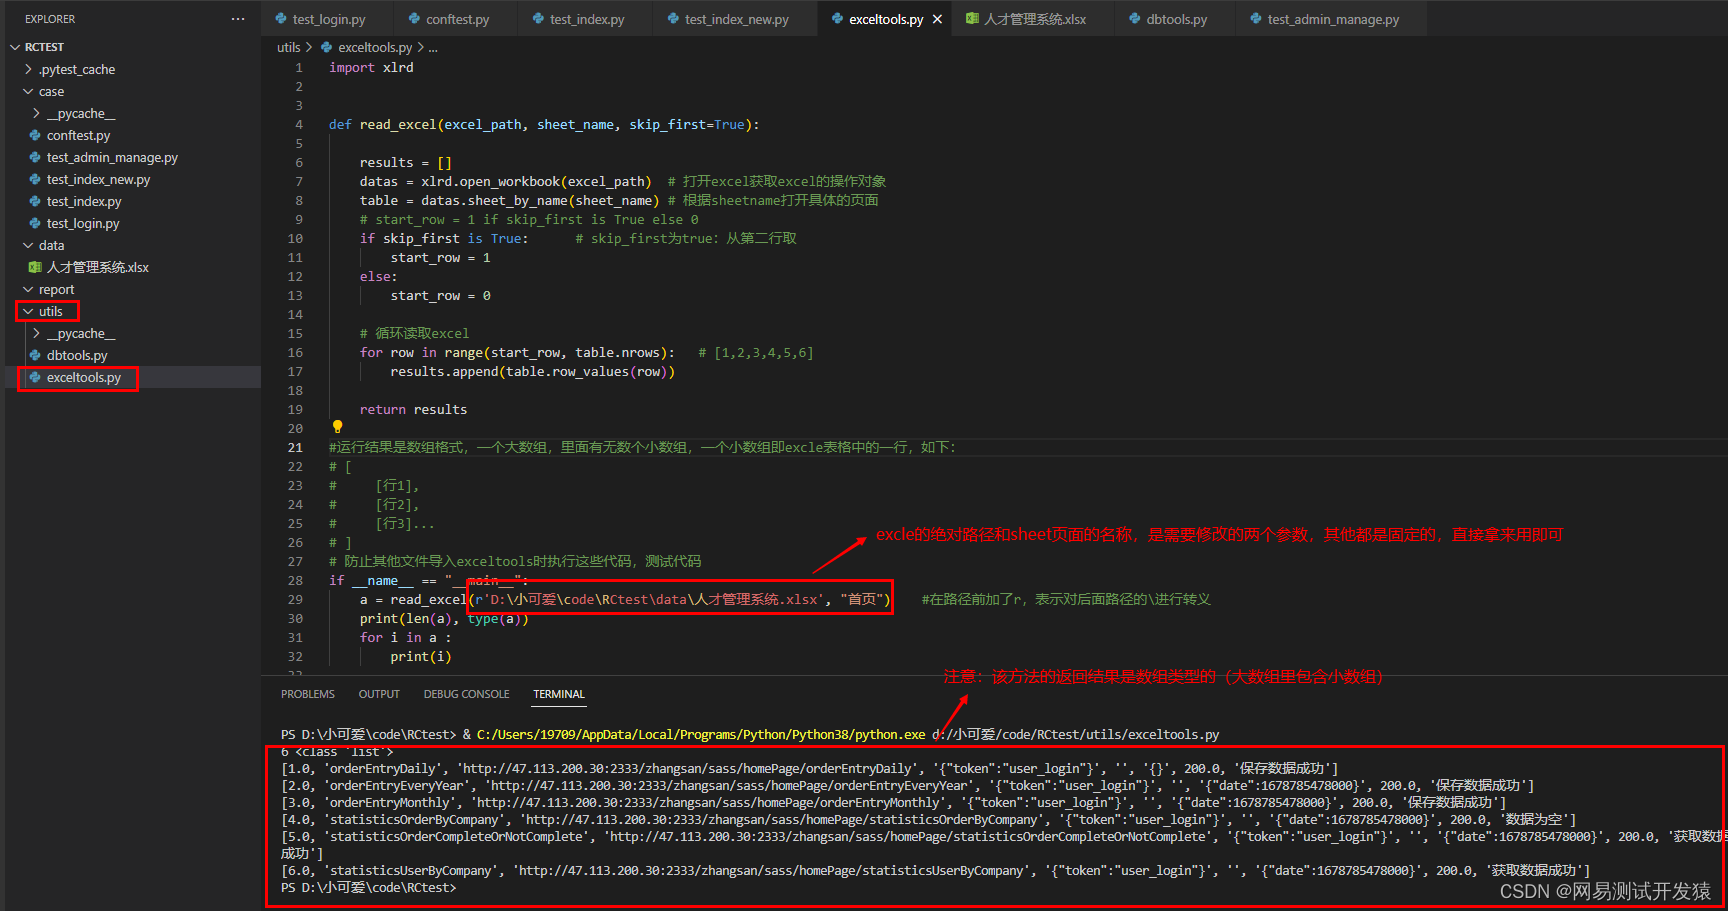Click utils breadcrumb segment
The width and height of the screenshot is (1728, 911).
[288, 47]
